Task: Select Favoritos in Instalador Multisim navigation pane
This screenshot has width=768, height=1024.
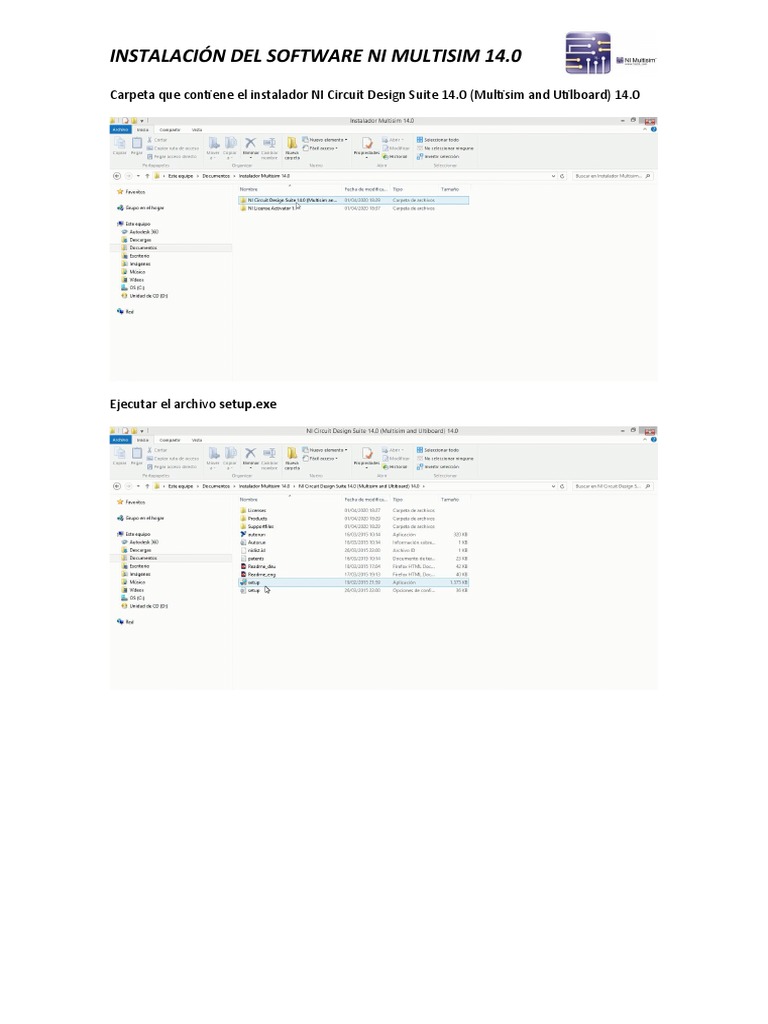Action: pyautogui.click(x=131, y=191)
